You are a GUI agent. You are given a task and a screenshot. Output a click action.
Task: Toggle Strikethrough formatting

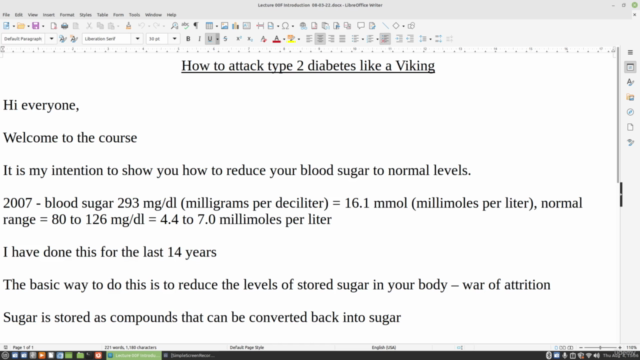tap(225, 39)
